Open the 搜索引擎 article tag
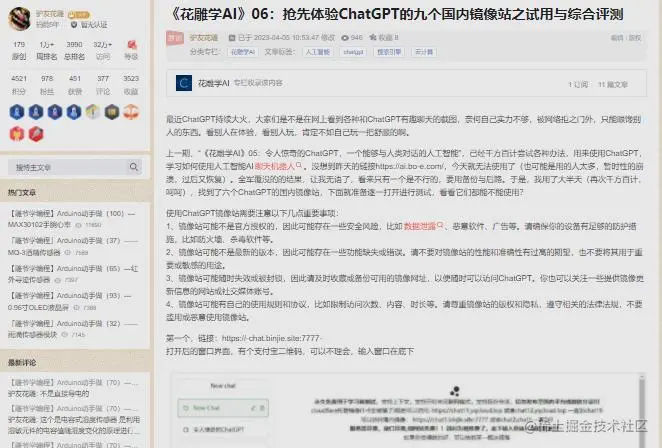 tap(389, 52)
